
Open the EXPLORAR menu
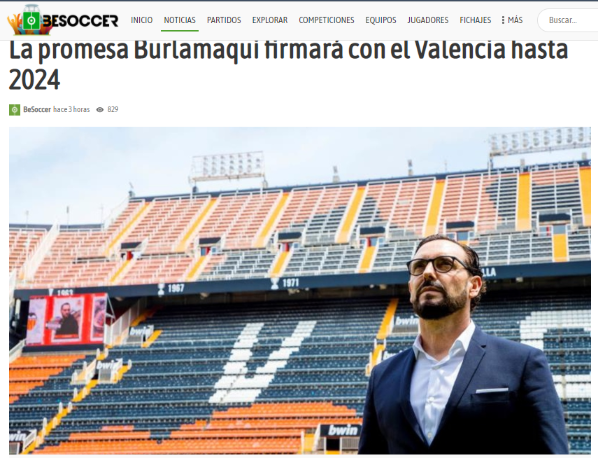270,20
